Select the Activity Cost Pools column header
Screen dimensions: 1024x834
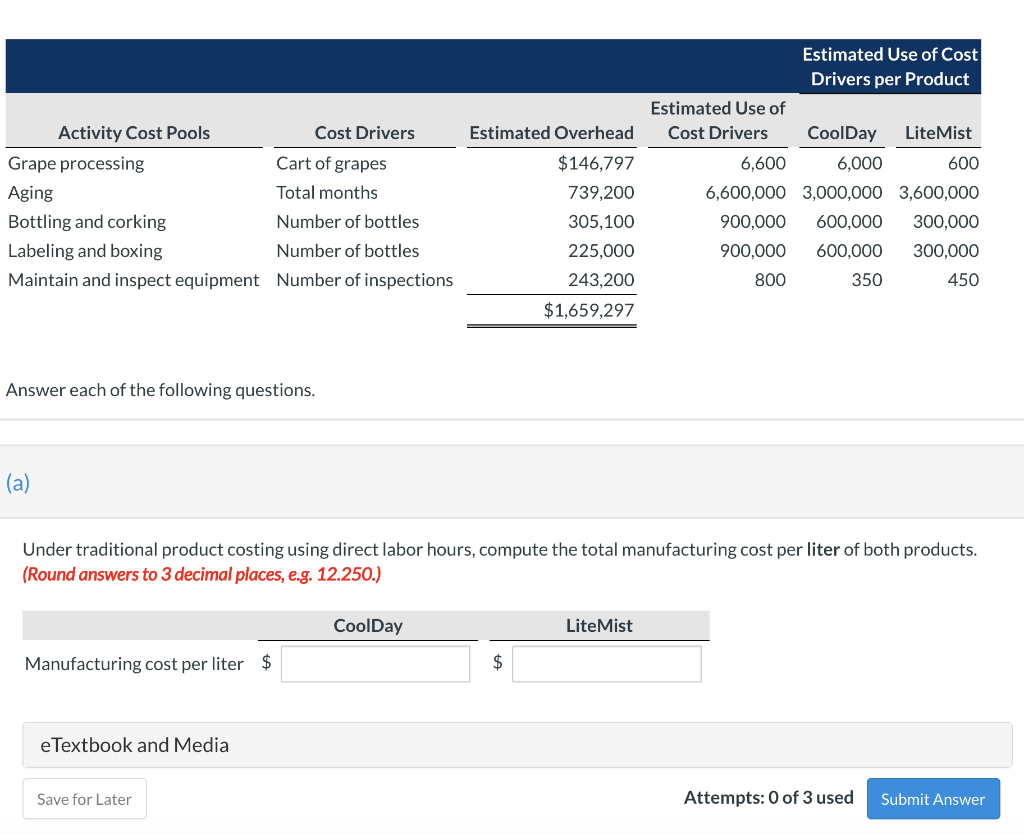pyautogui.click(x=134, y=133)
